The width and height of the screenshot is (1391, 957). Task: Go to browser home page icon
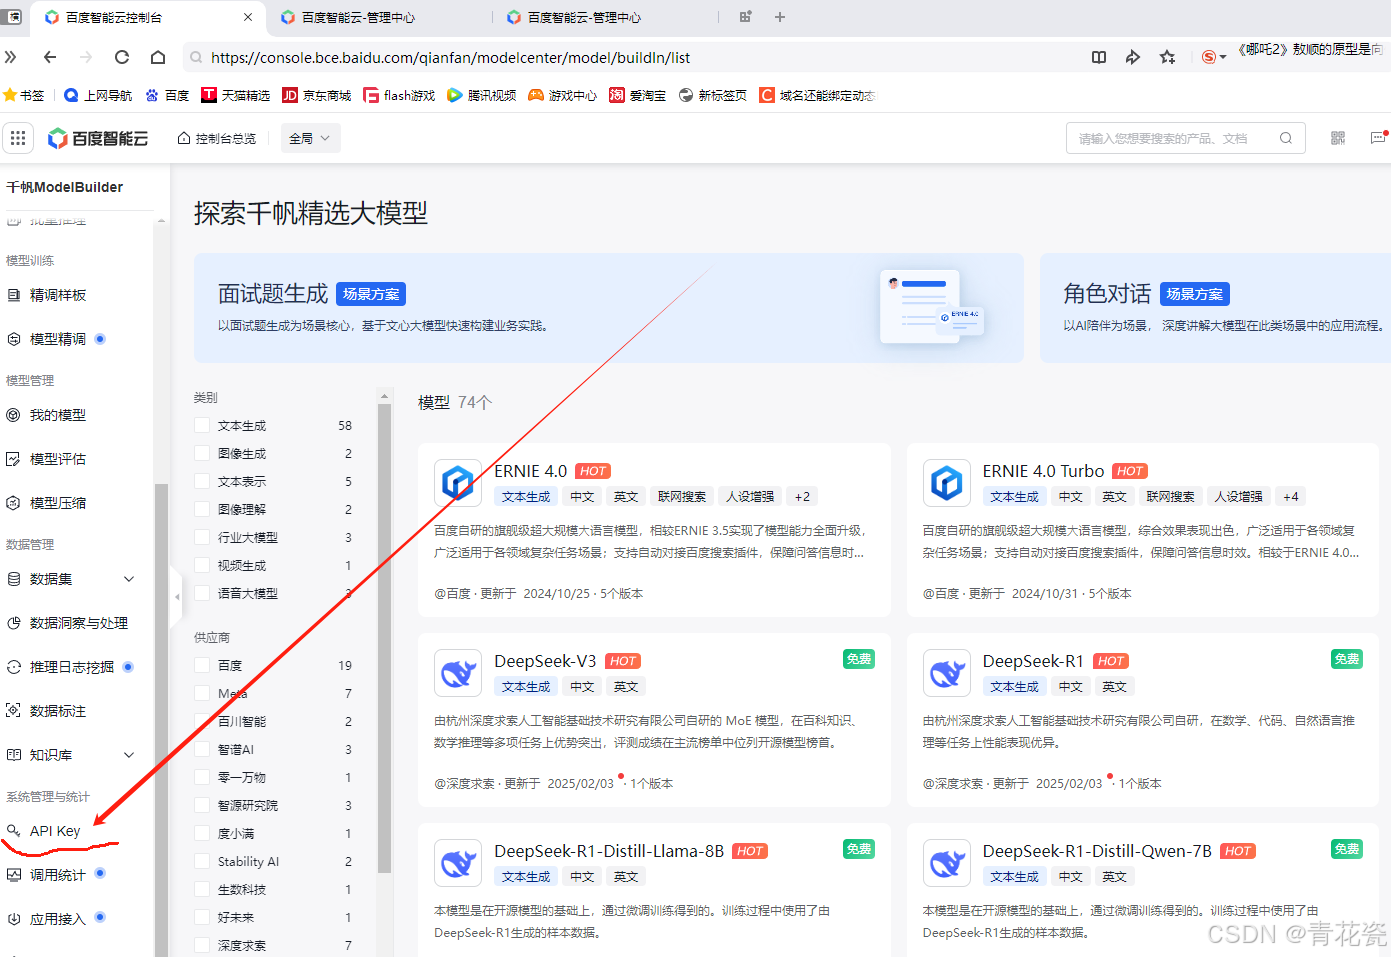click(x=158, y=57)
